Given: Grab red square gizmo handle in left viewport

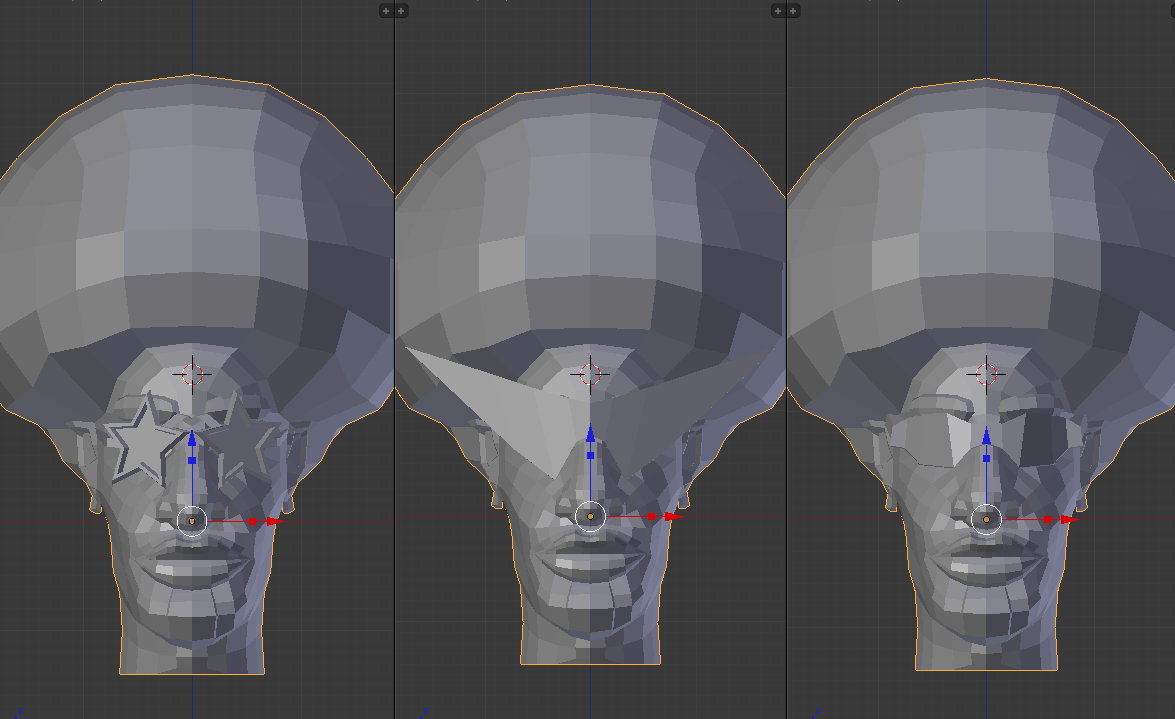Looking at the screenshot, I should tap(253, 521).
